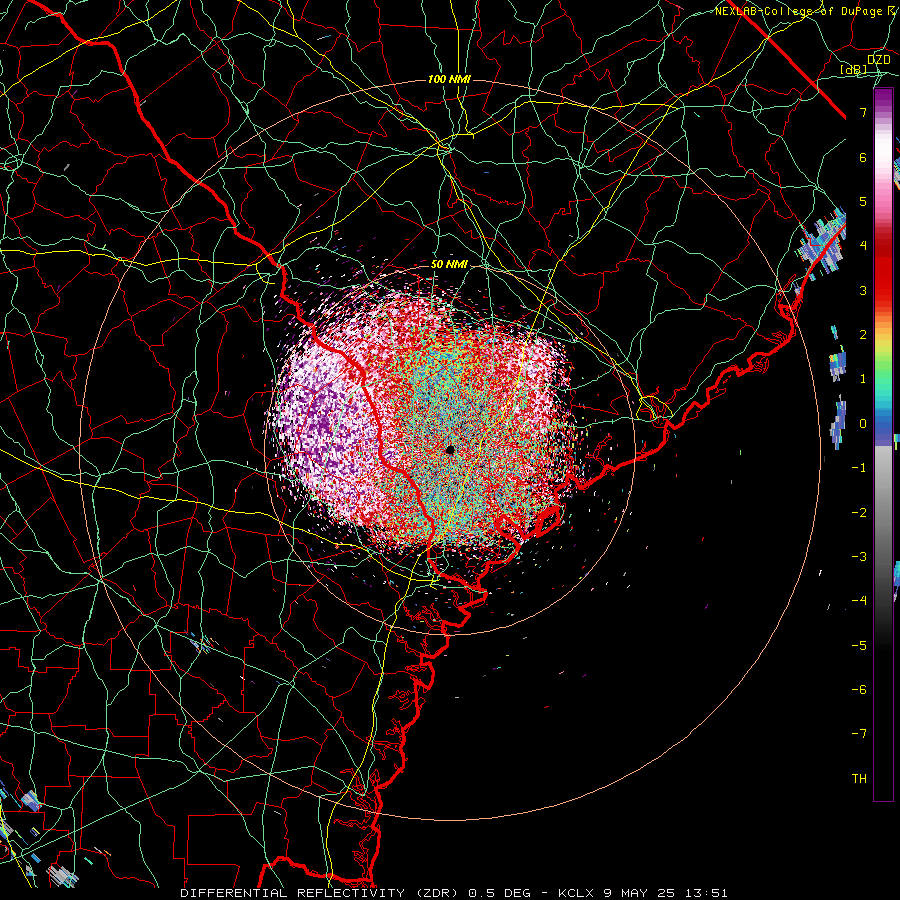Click the 100 NMI range ring label
Viewport: 900px width, 900px height.
tap(449, 79)
